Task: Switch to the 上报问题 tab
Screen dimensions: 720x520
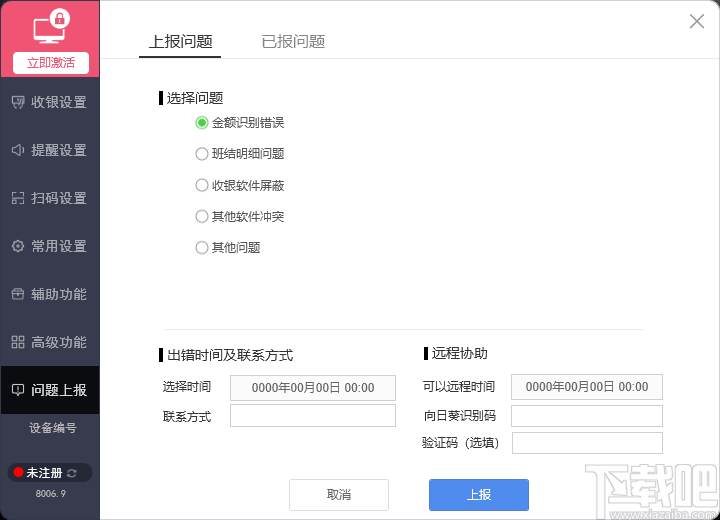Action: click(180, 42)
